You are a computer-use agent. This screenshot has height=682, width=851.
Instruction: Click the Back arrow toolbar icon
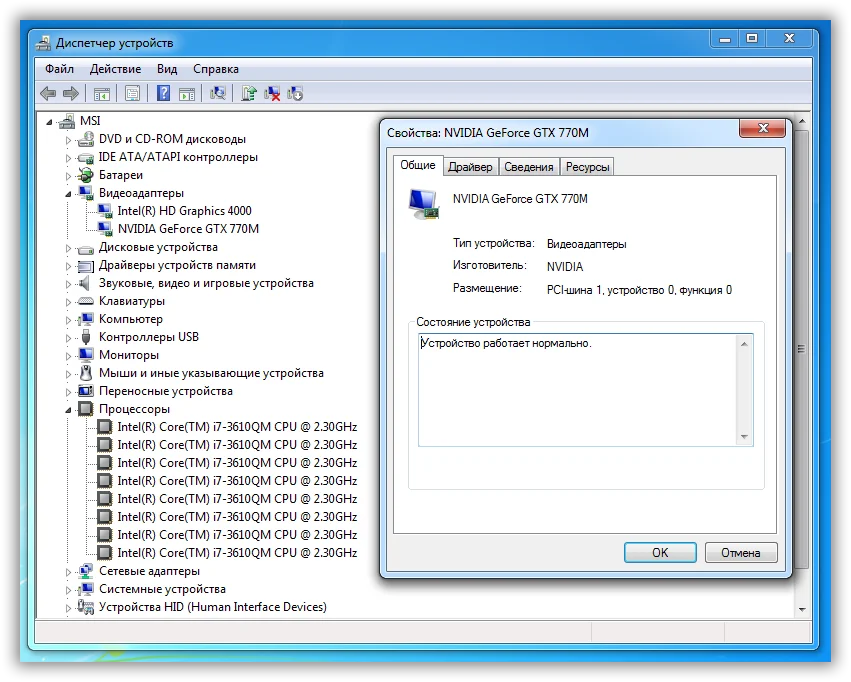tap(48, 94)
